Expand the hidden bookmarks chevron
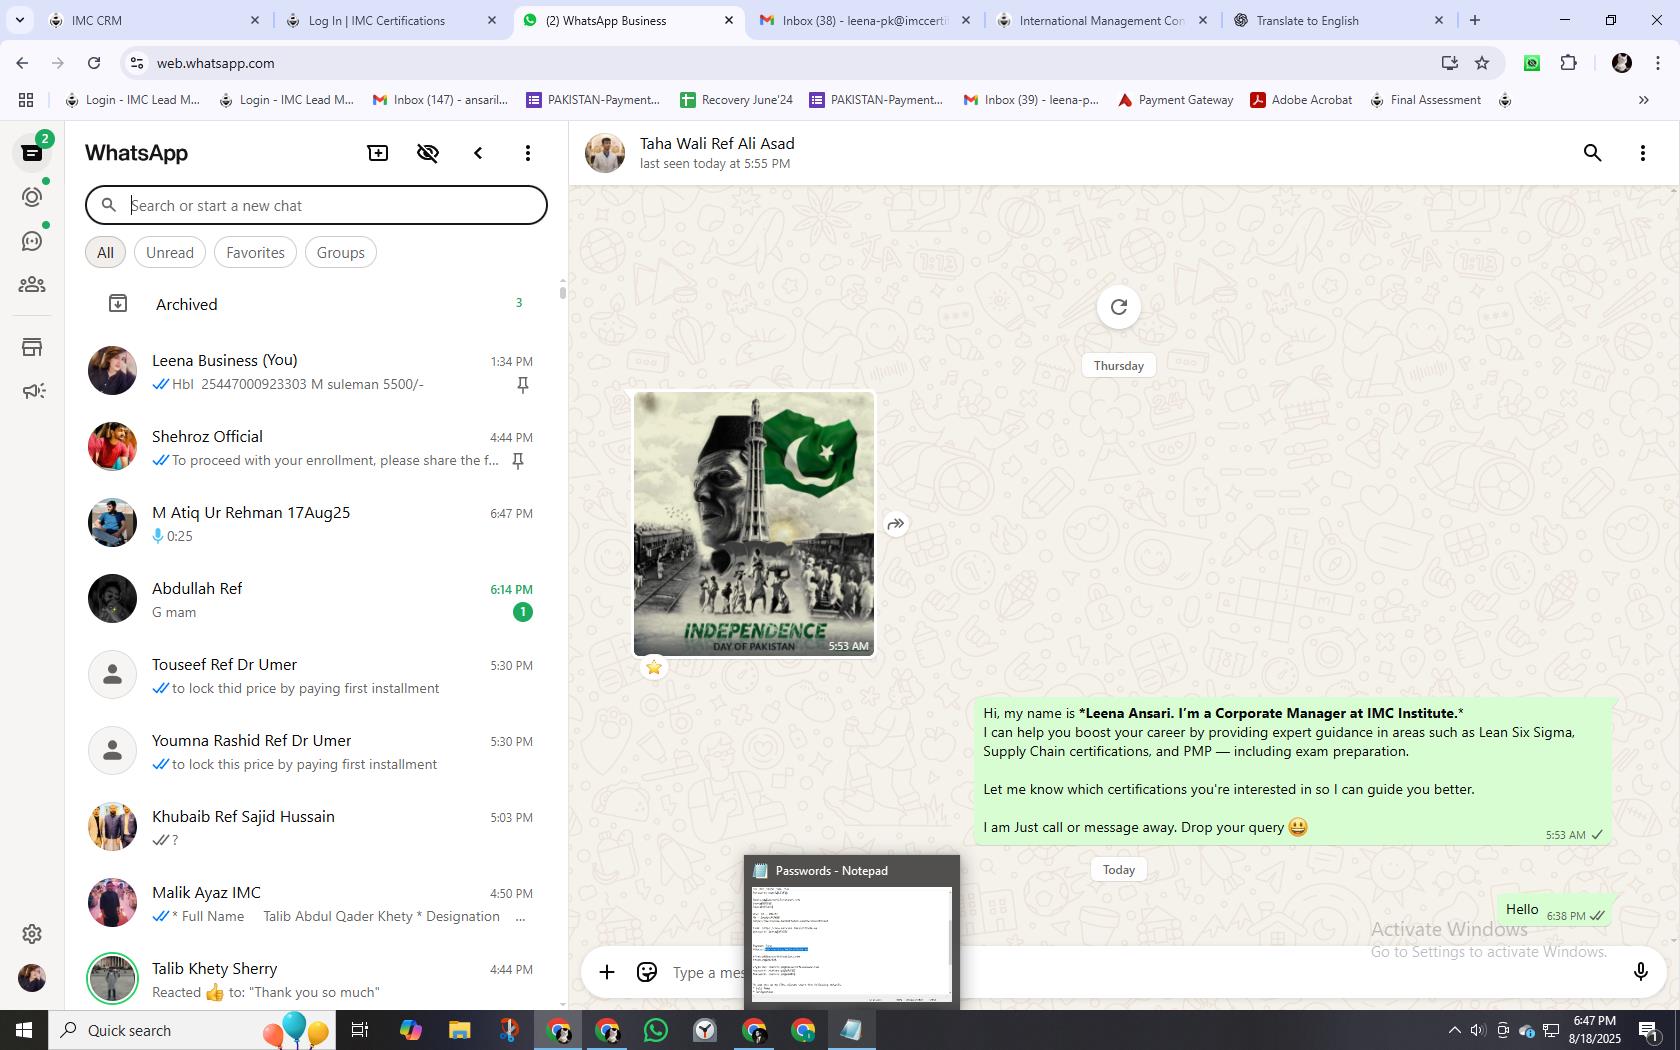The height and width of the screenshot is (1050, 1680). pos(1643,100)
